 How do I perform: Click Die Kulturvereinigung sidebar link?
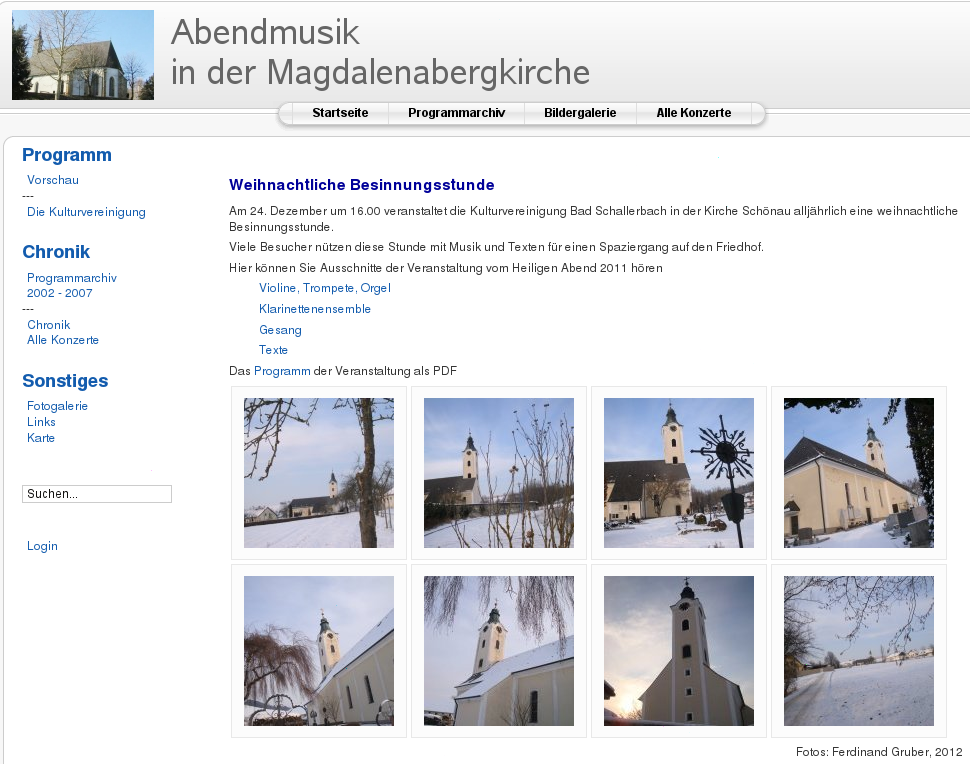[86, 212]
